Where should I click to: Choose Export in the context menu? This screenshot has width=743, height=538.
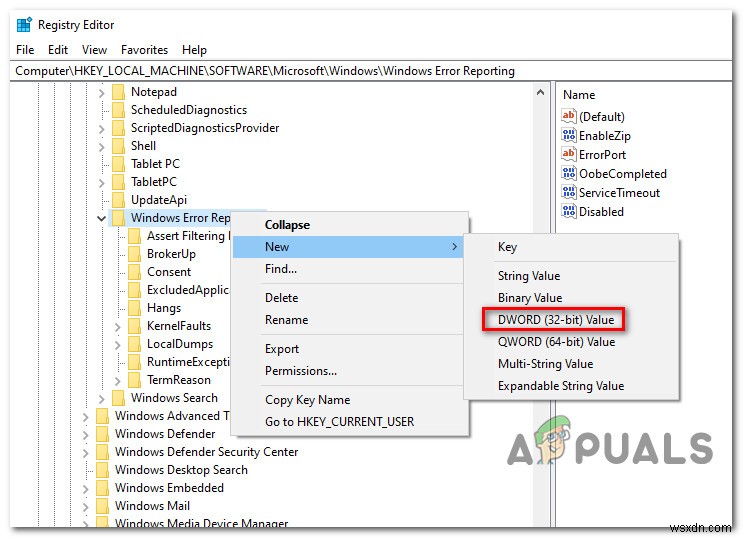(350, 349)
